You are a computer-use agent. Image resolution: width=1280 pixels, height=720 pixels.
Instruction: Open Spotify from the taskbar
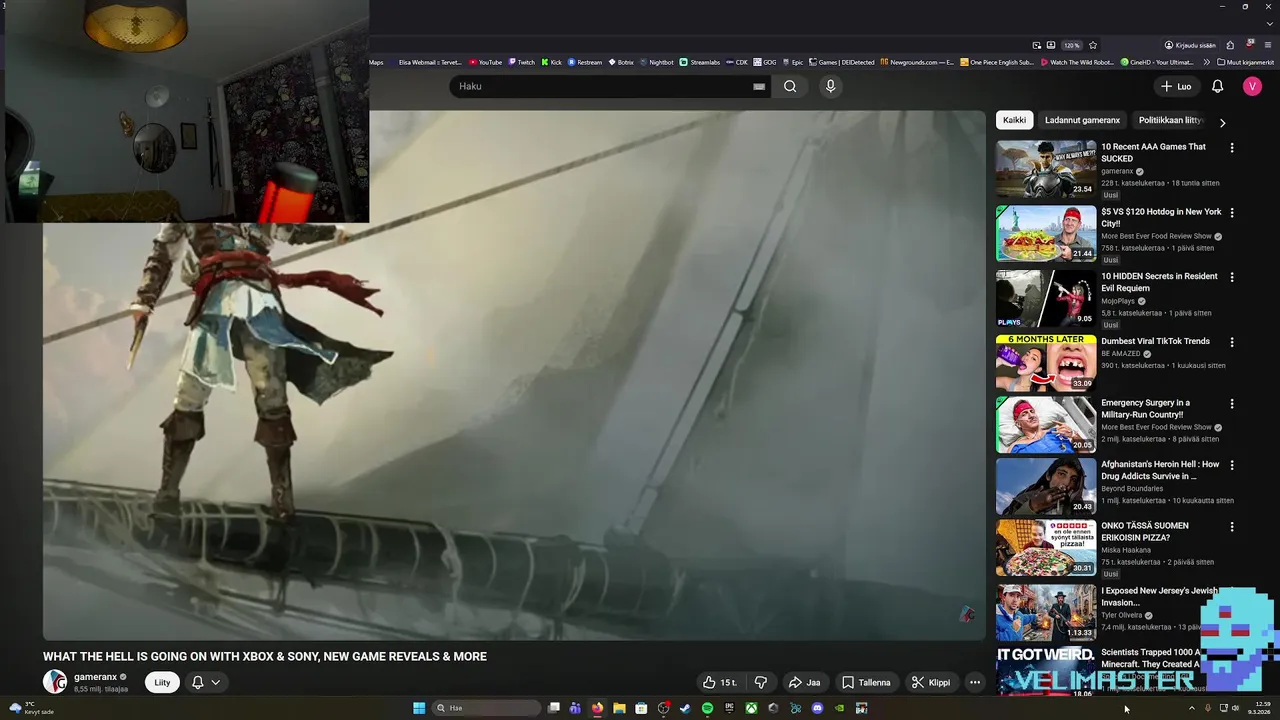tap(707, 708)
